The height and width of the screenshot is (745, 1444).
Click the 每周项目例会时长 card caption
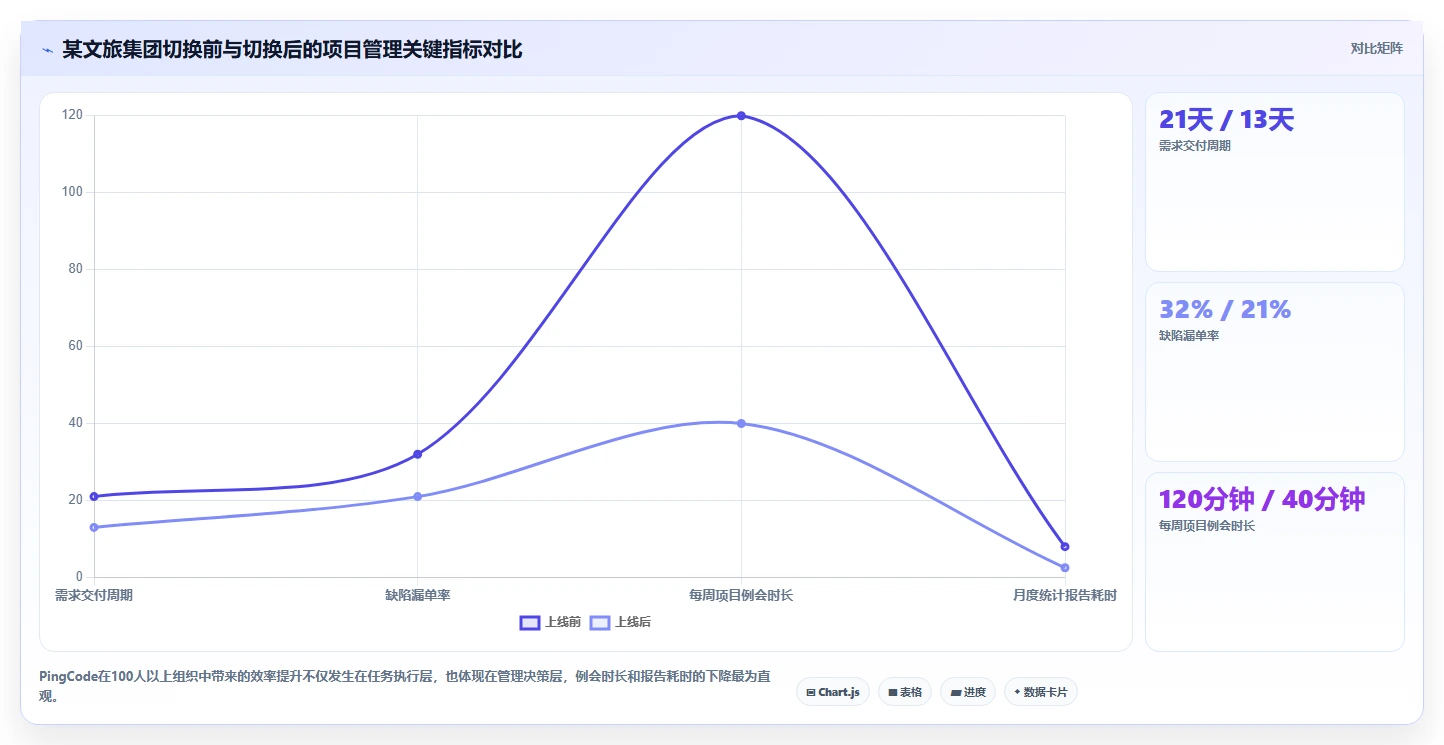1207,526
